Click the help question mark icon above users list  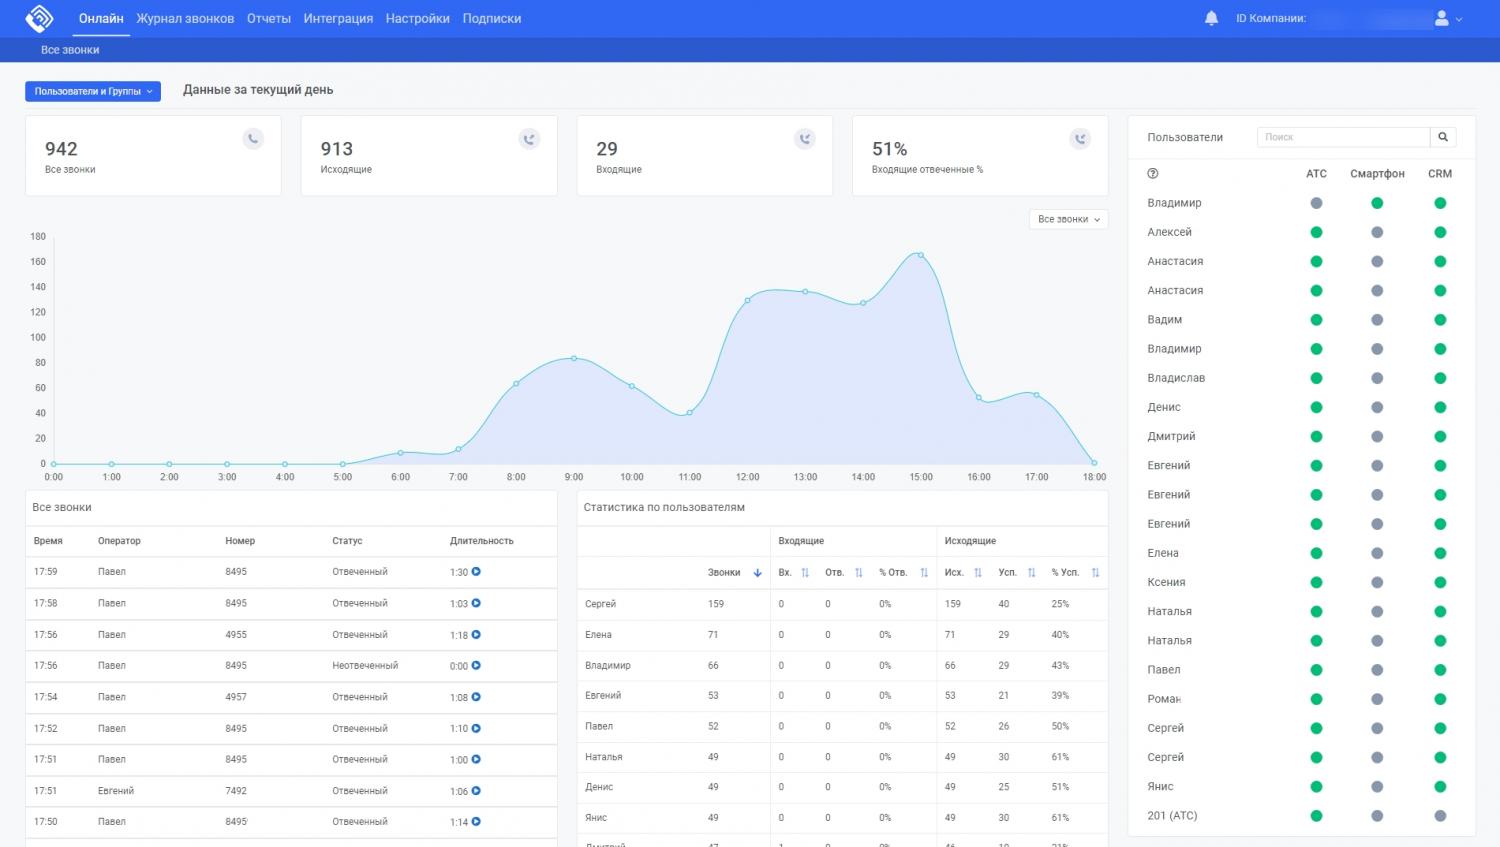pyautogui.click(x=1153, y=174)
